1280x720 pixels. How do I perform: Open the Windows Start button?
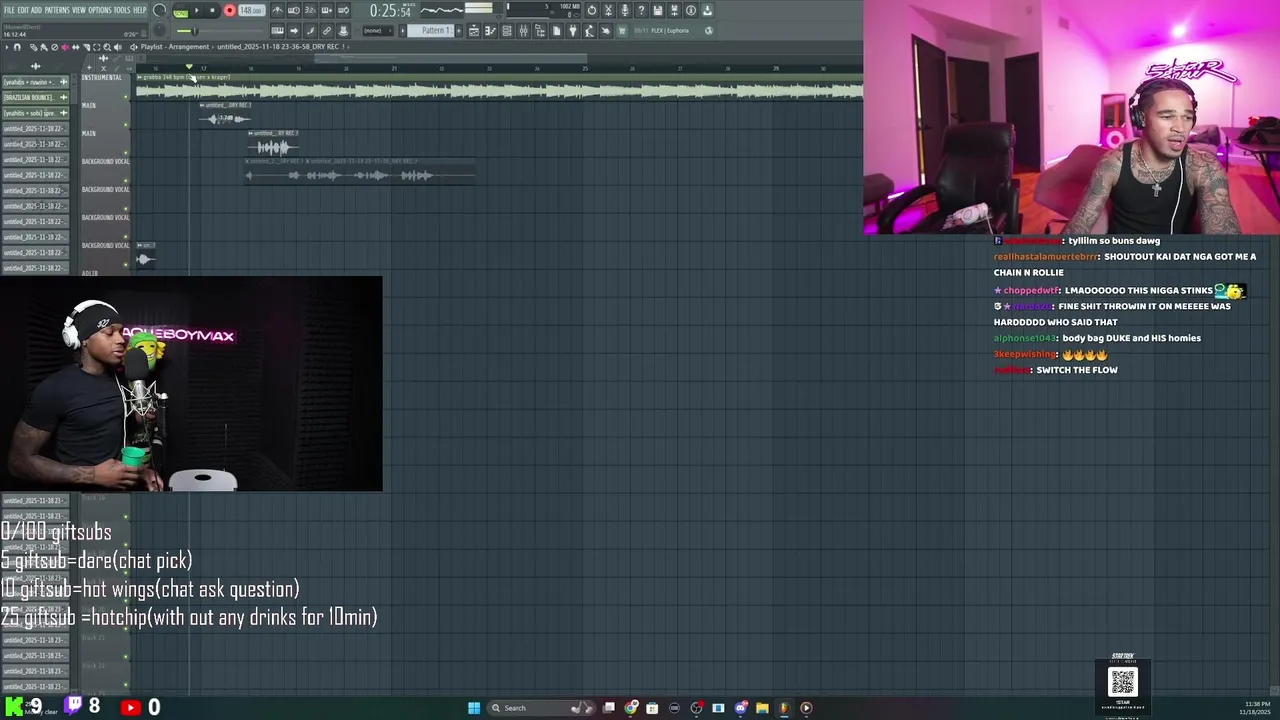tap(474, 708)
